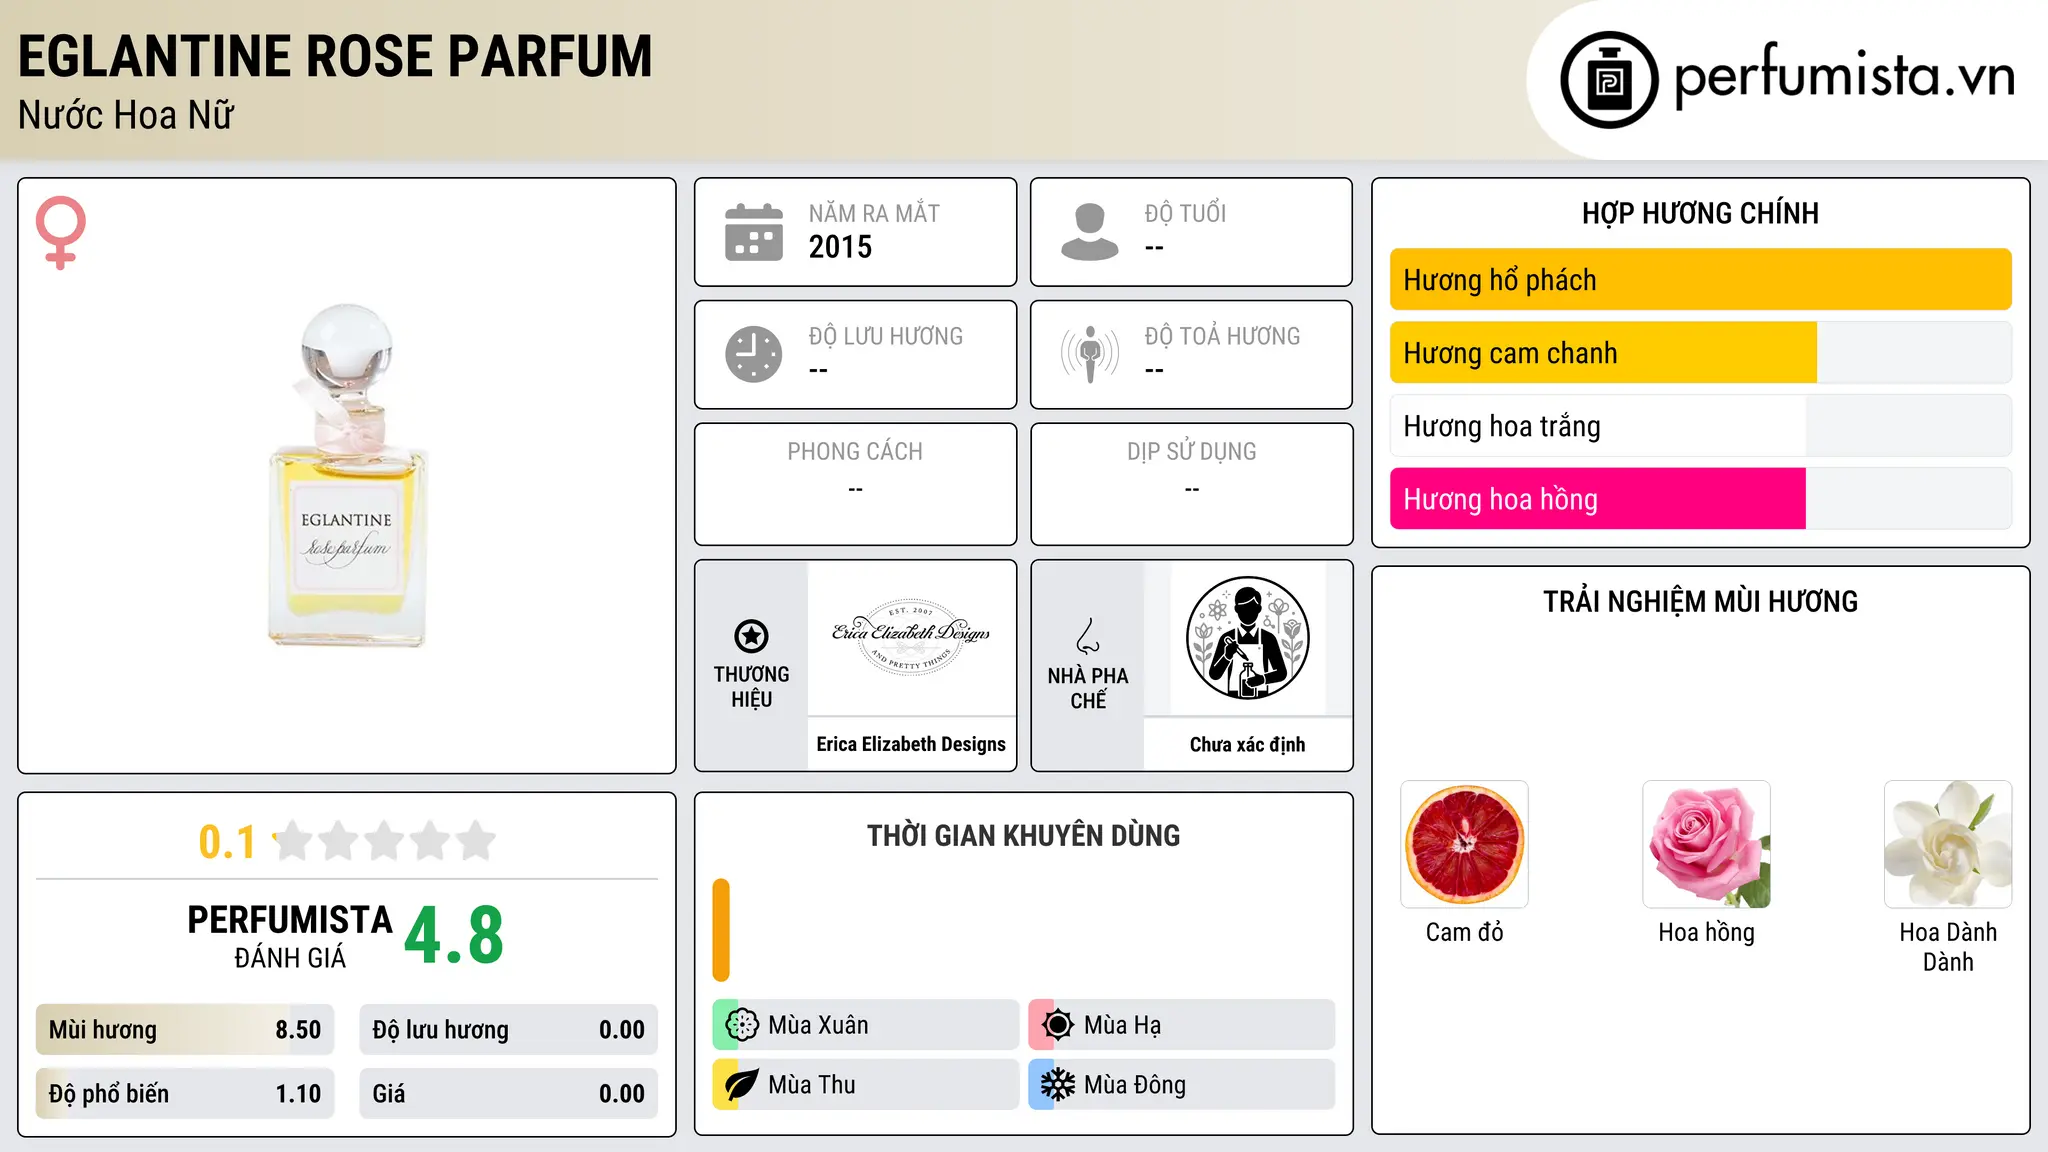The image size is (2048, 1152).
Task: Click the person silhouette age icon
Action: coord(1090,232)
